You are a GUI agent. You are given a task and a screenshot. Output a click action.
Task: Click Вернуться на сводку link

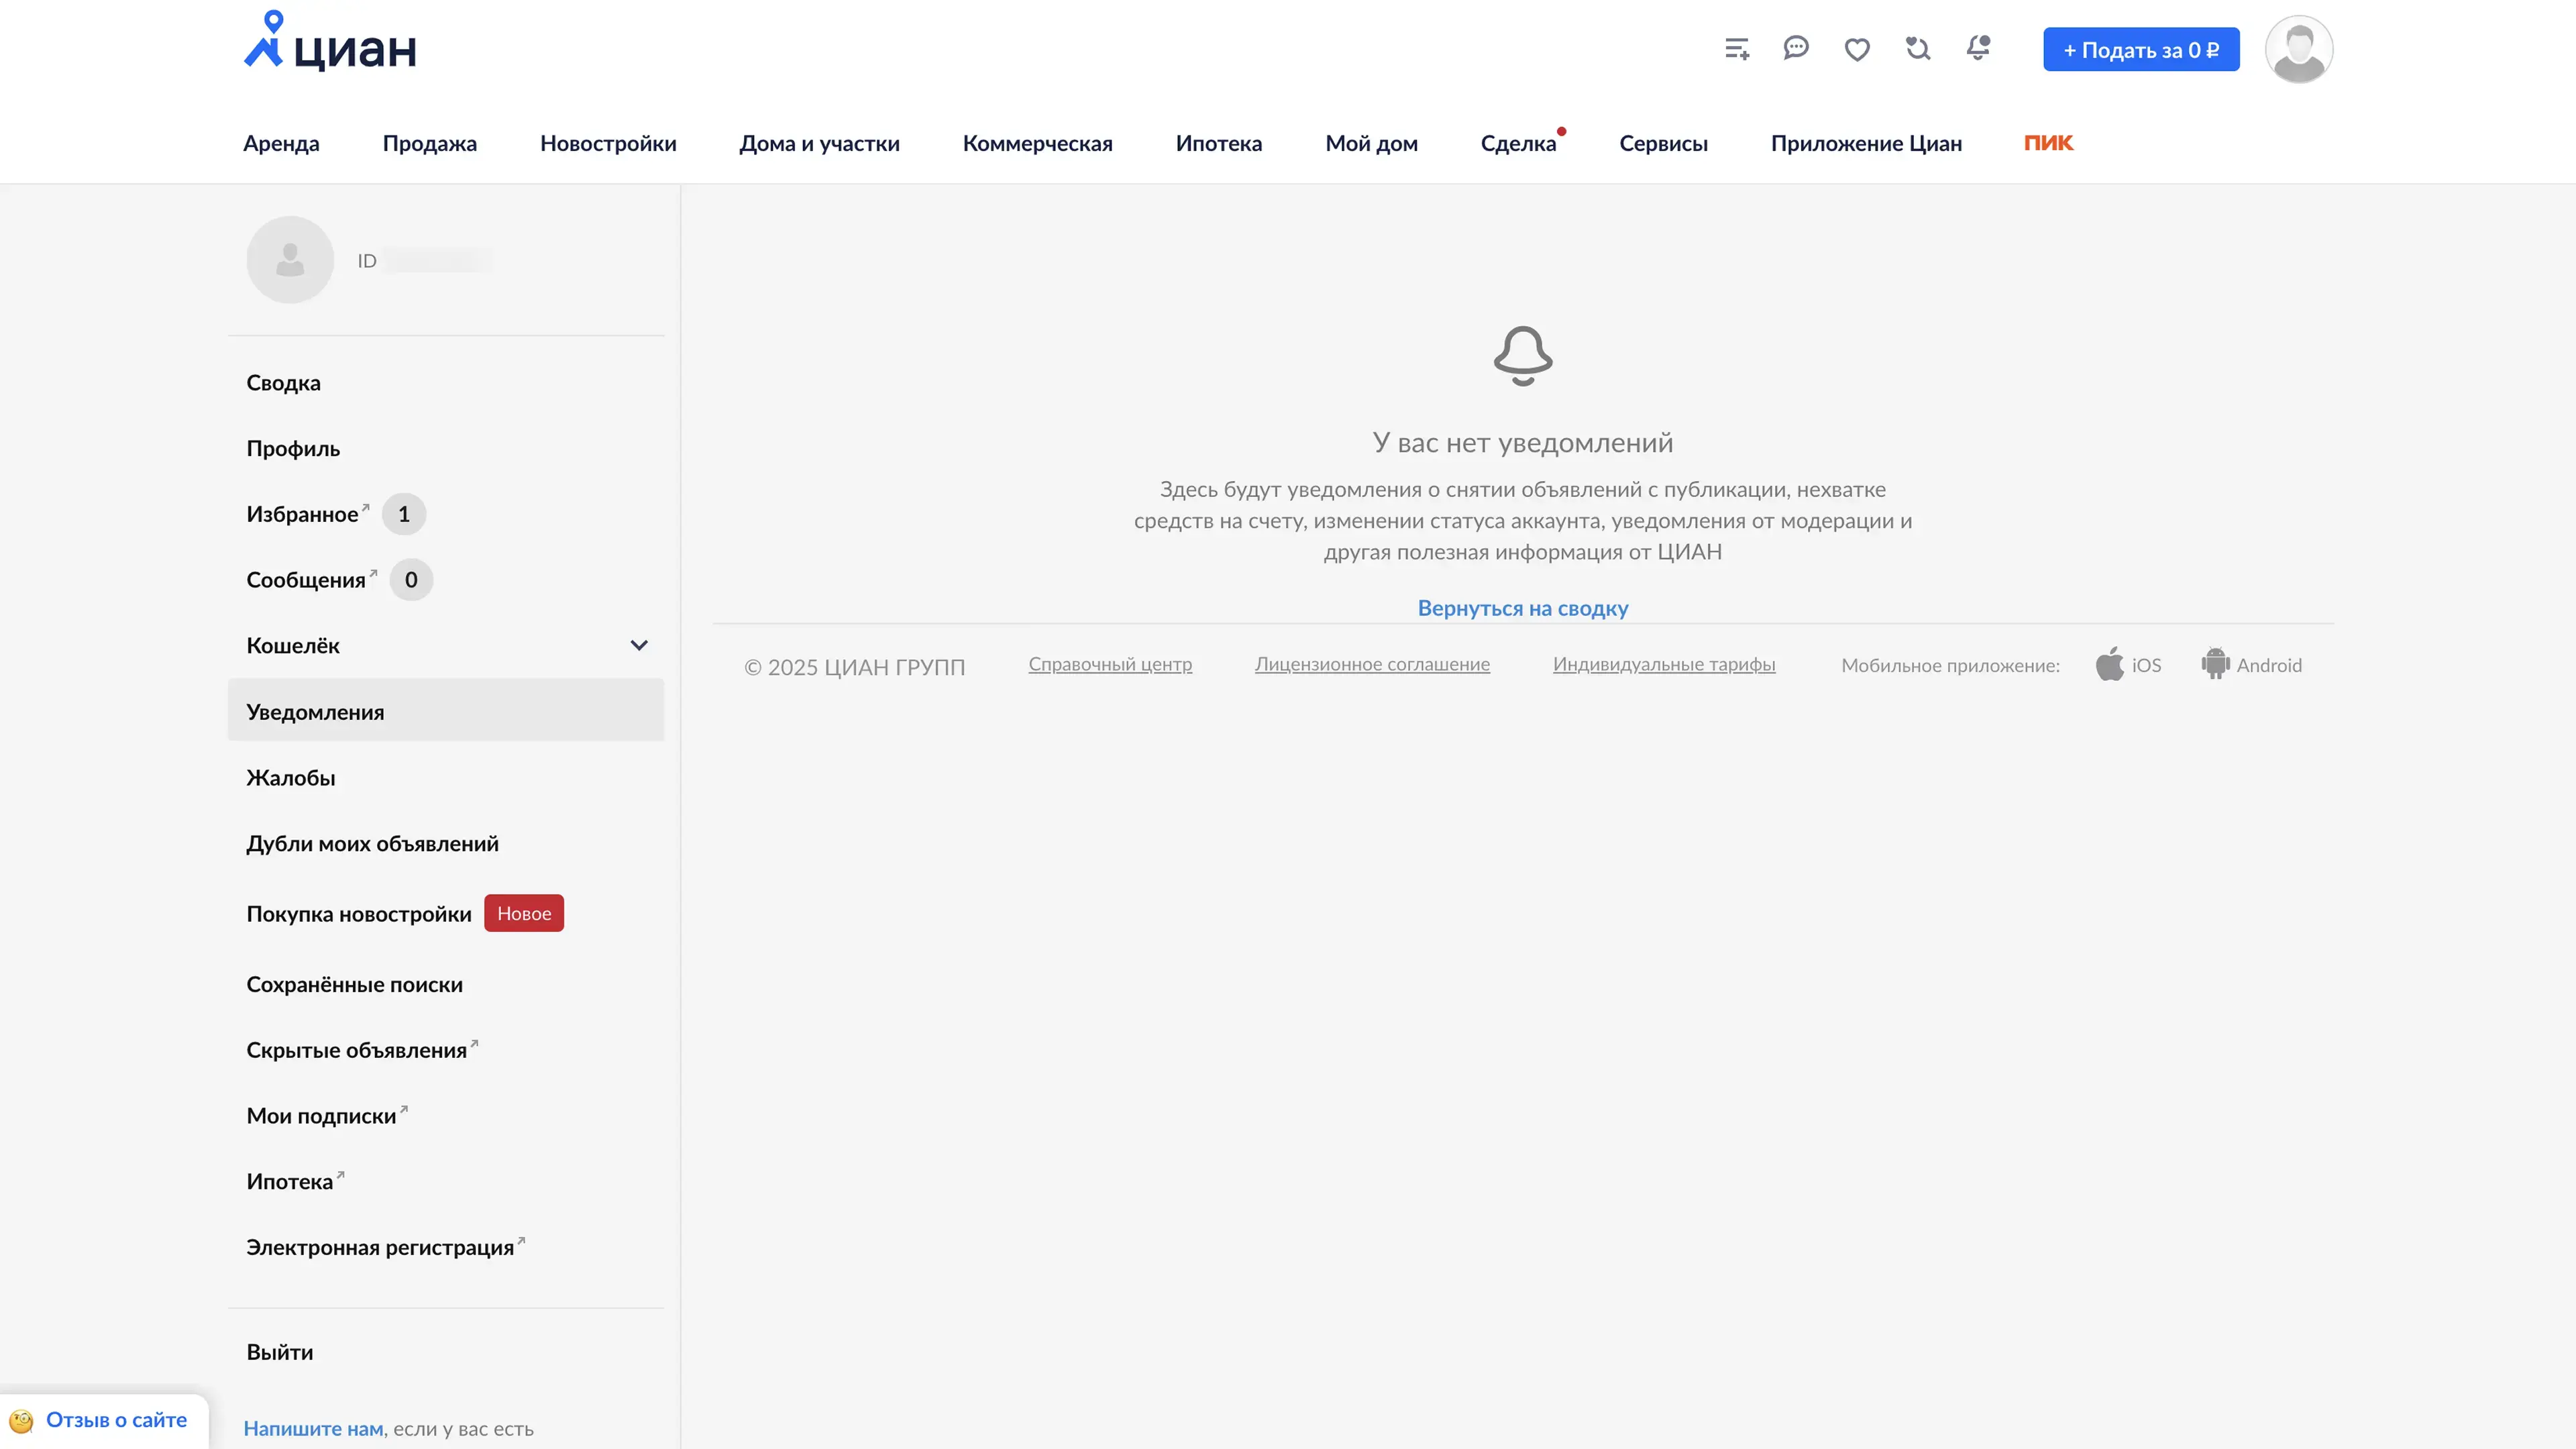click(1522, 608)
